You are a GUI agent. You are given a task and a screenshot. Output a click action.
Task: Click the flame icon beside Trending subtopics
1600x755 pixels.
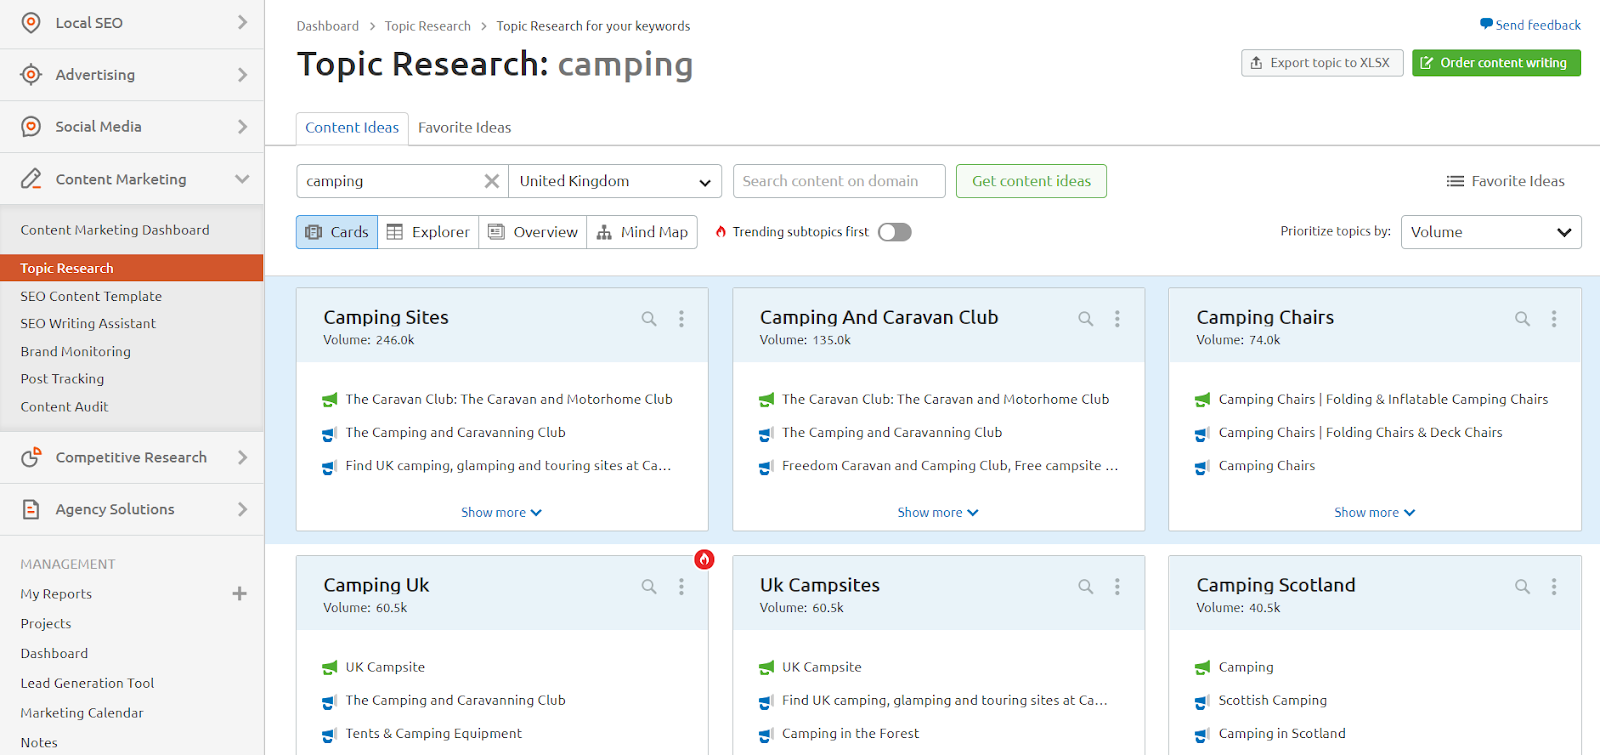[721, 232]
